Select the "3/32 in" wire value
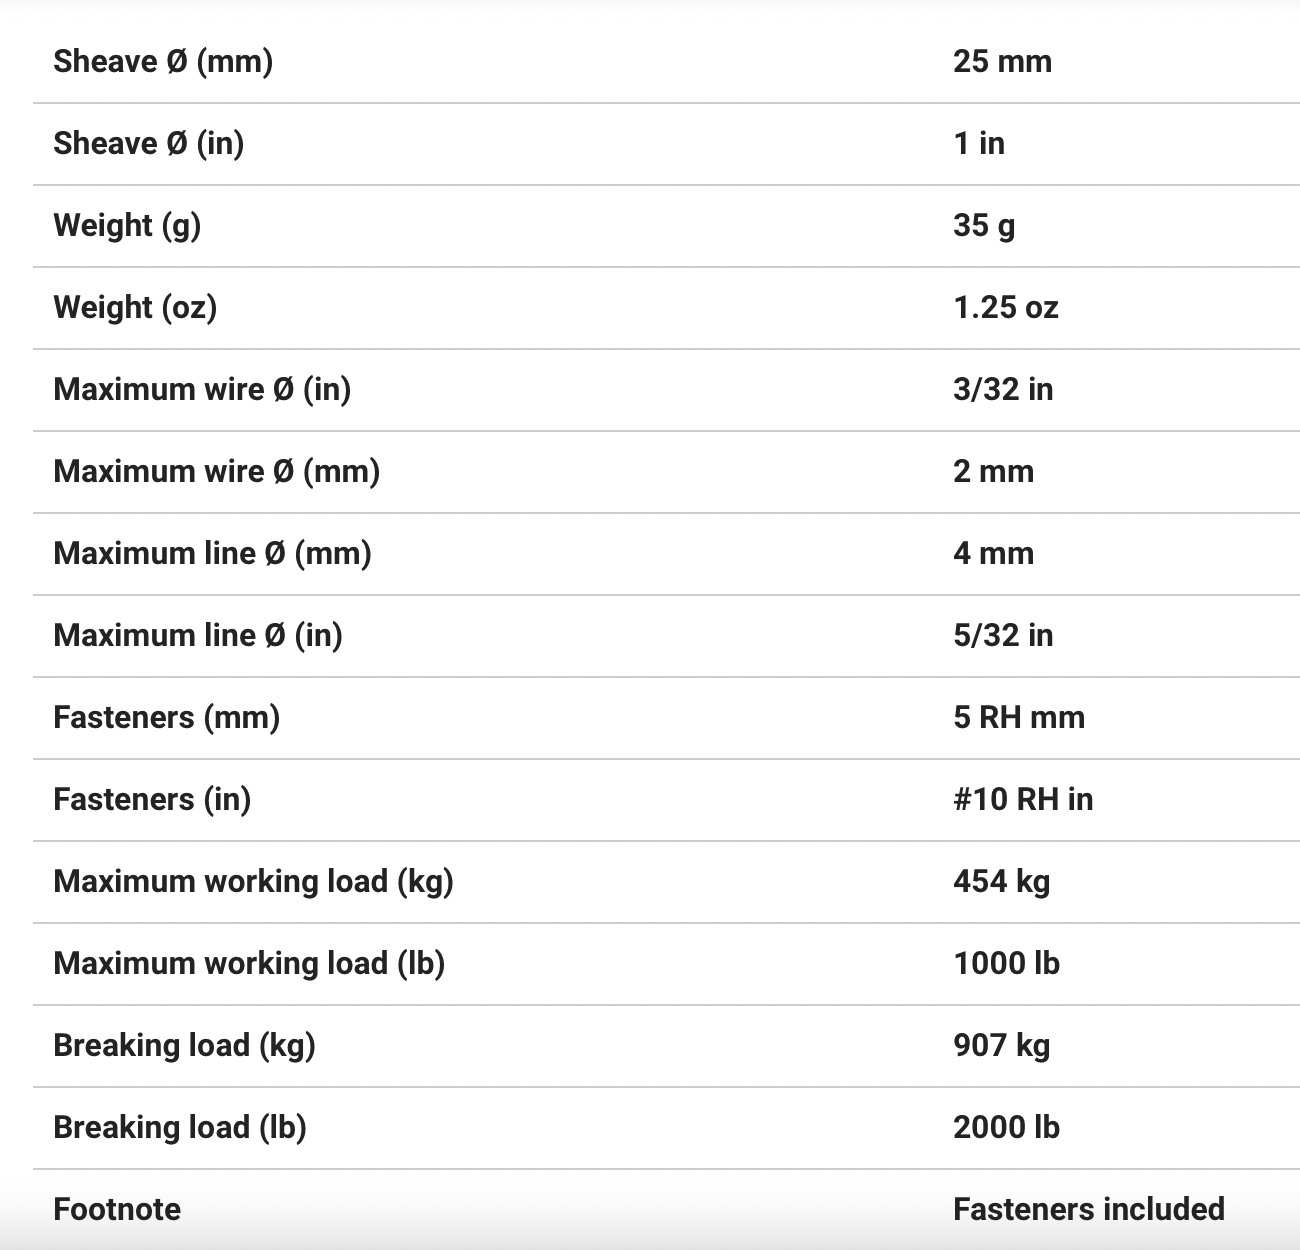This screenshot has width=1300, height=1250. point(1003,389)
